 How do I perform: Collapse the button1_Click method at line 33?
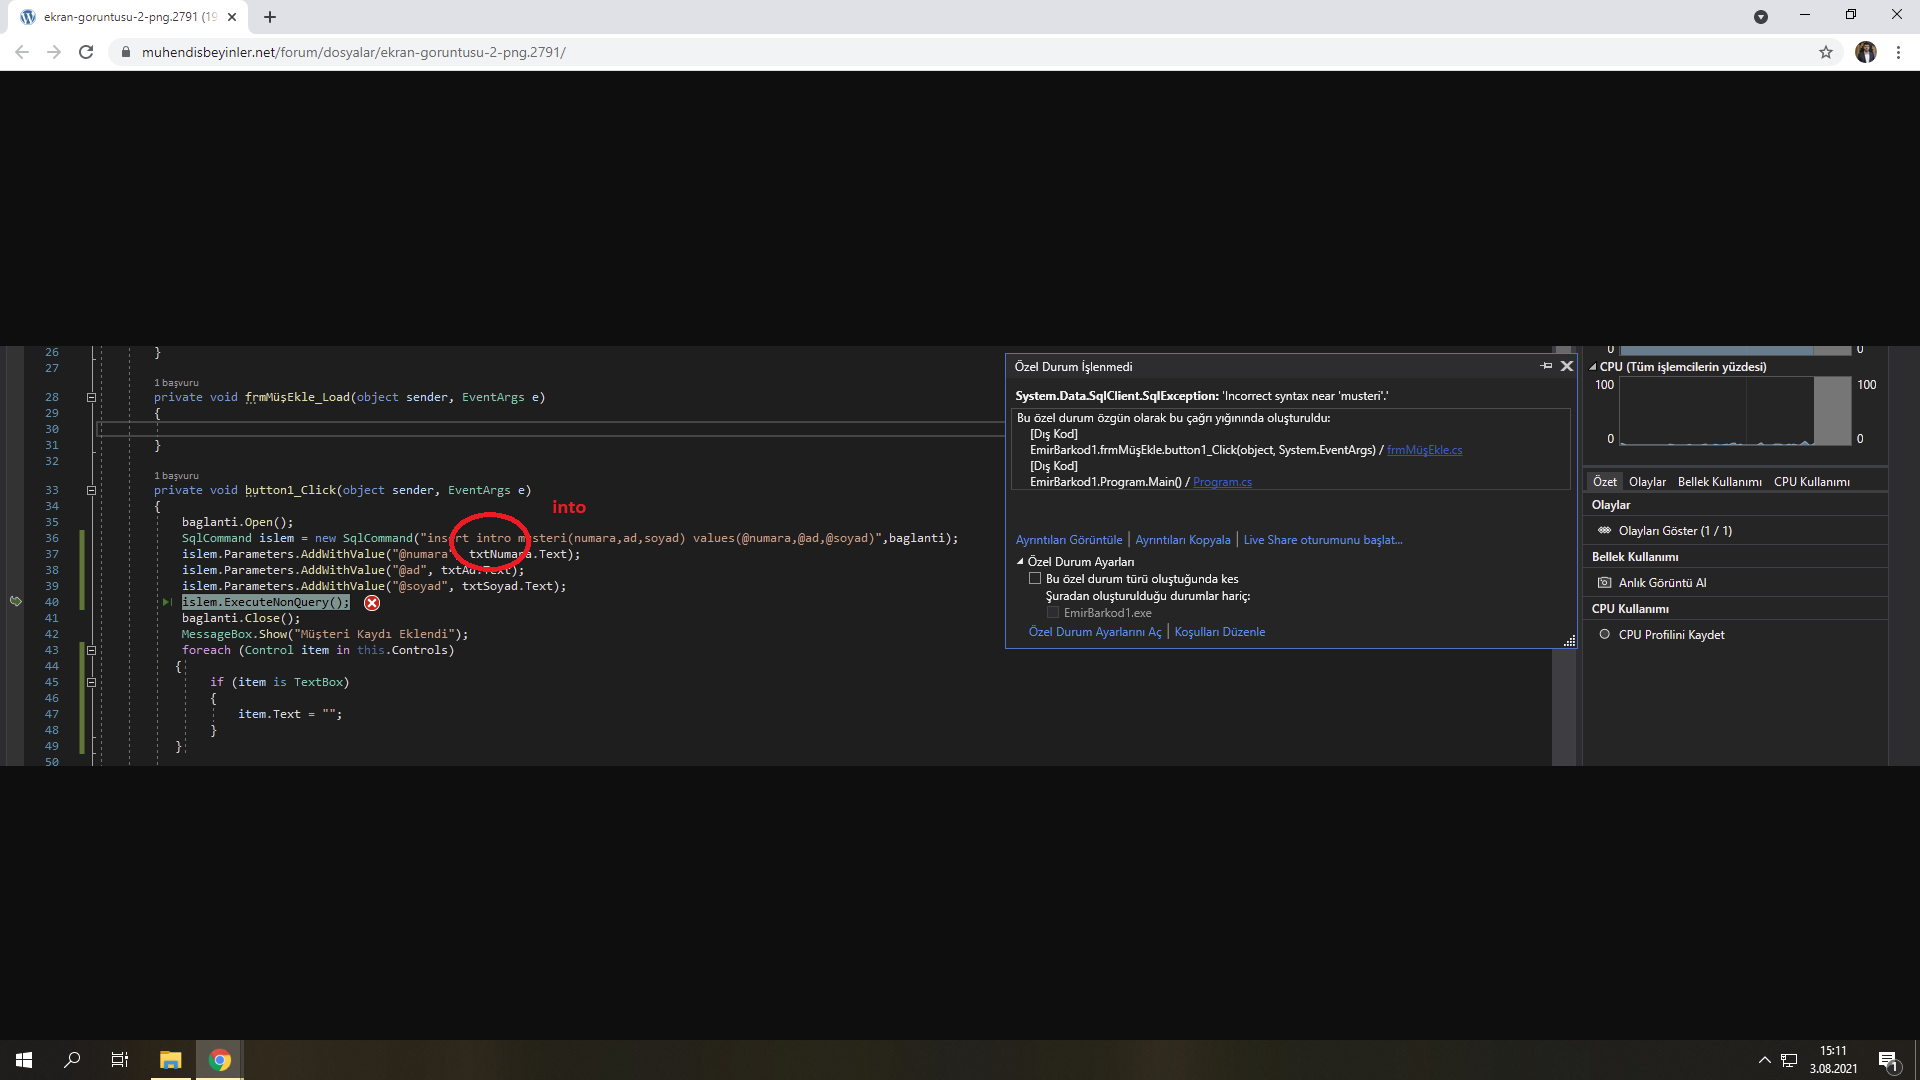point(91,490)
